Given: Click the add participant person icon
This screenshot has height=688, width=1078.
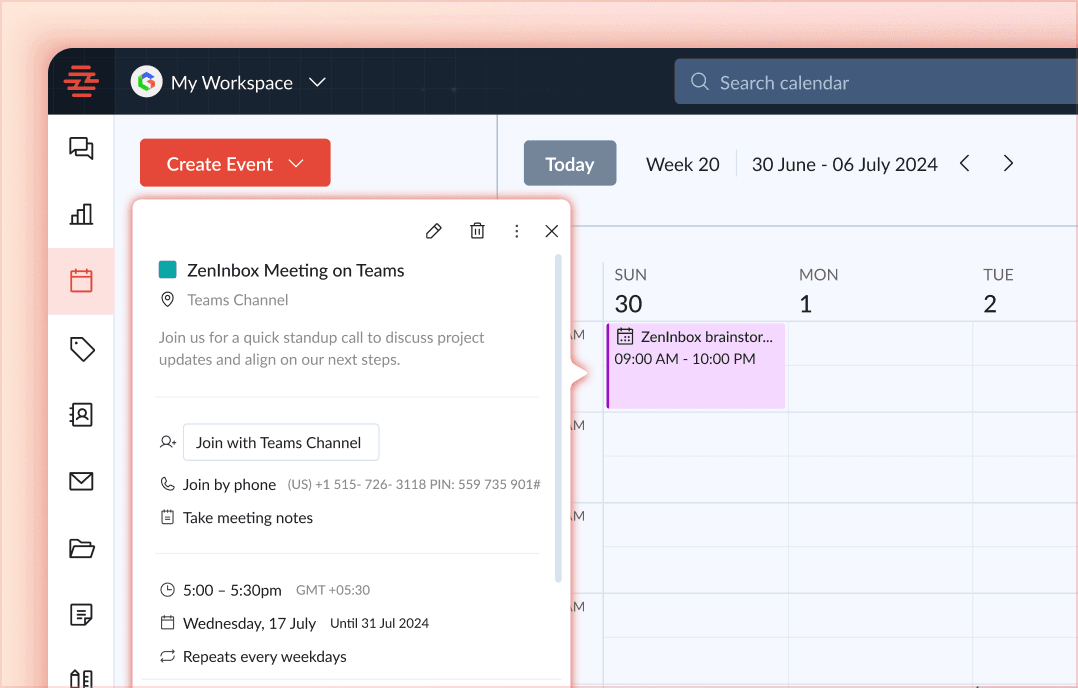Looking at the screenshot, I should point(168,442).
